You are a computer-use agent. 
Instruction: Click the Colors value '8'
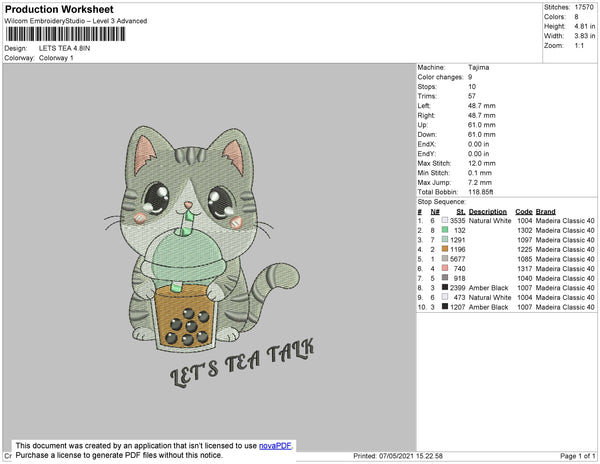pos(576,17)
